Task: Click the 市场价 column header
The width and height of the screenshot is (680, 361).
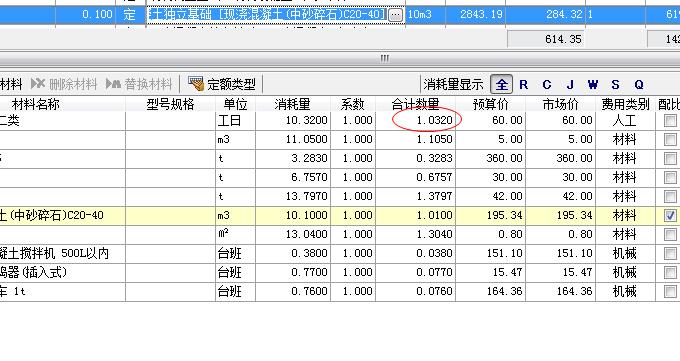Action: 560,104
